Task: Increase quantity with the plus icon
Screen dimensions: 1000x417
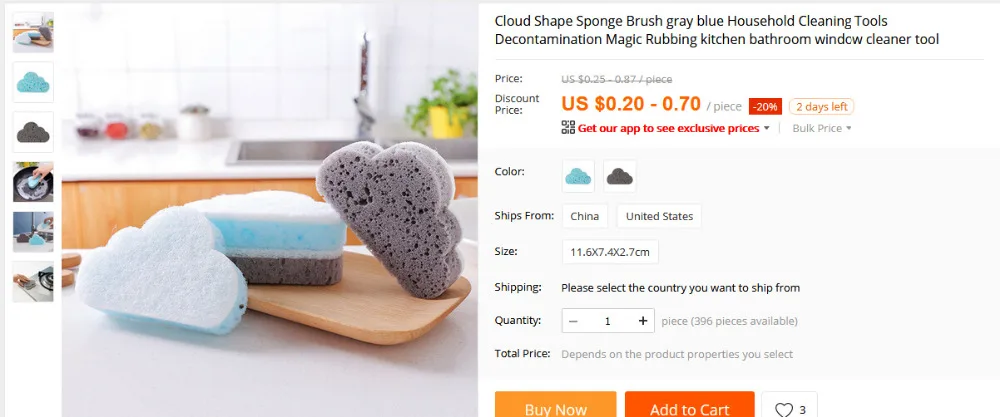Action: [x=642, y=321]
